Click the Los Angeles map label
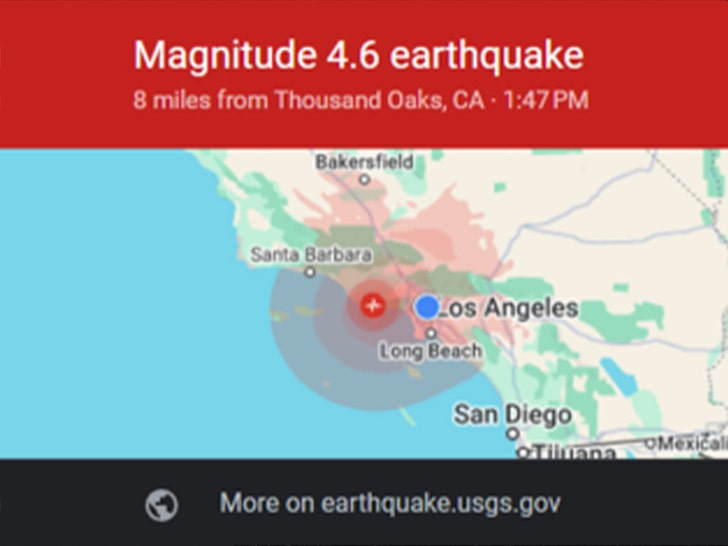 pos(508,308)
